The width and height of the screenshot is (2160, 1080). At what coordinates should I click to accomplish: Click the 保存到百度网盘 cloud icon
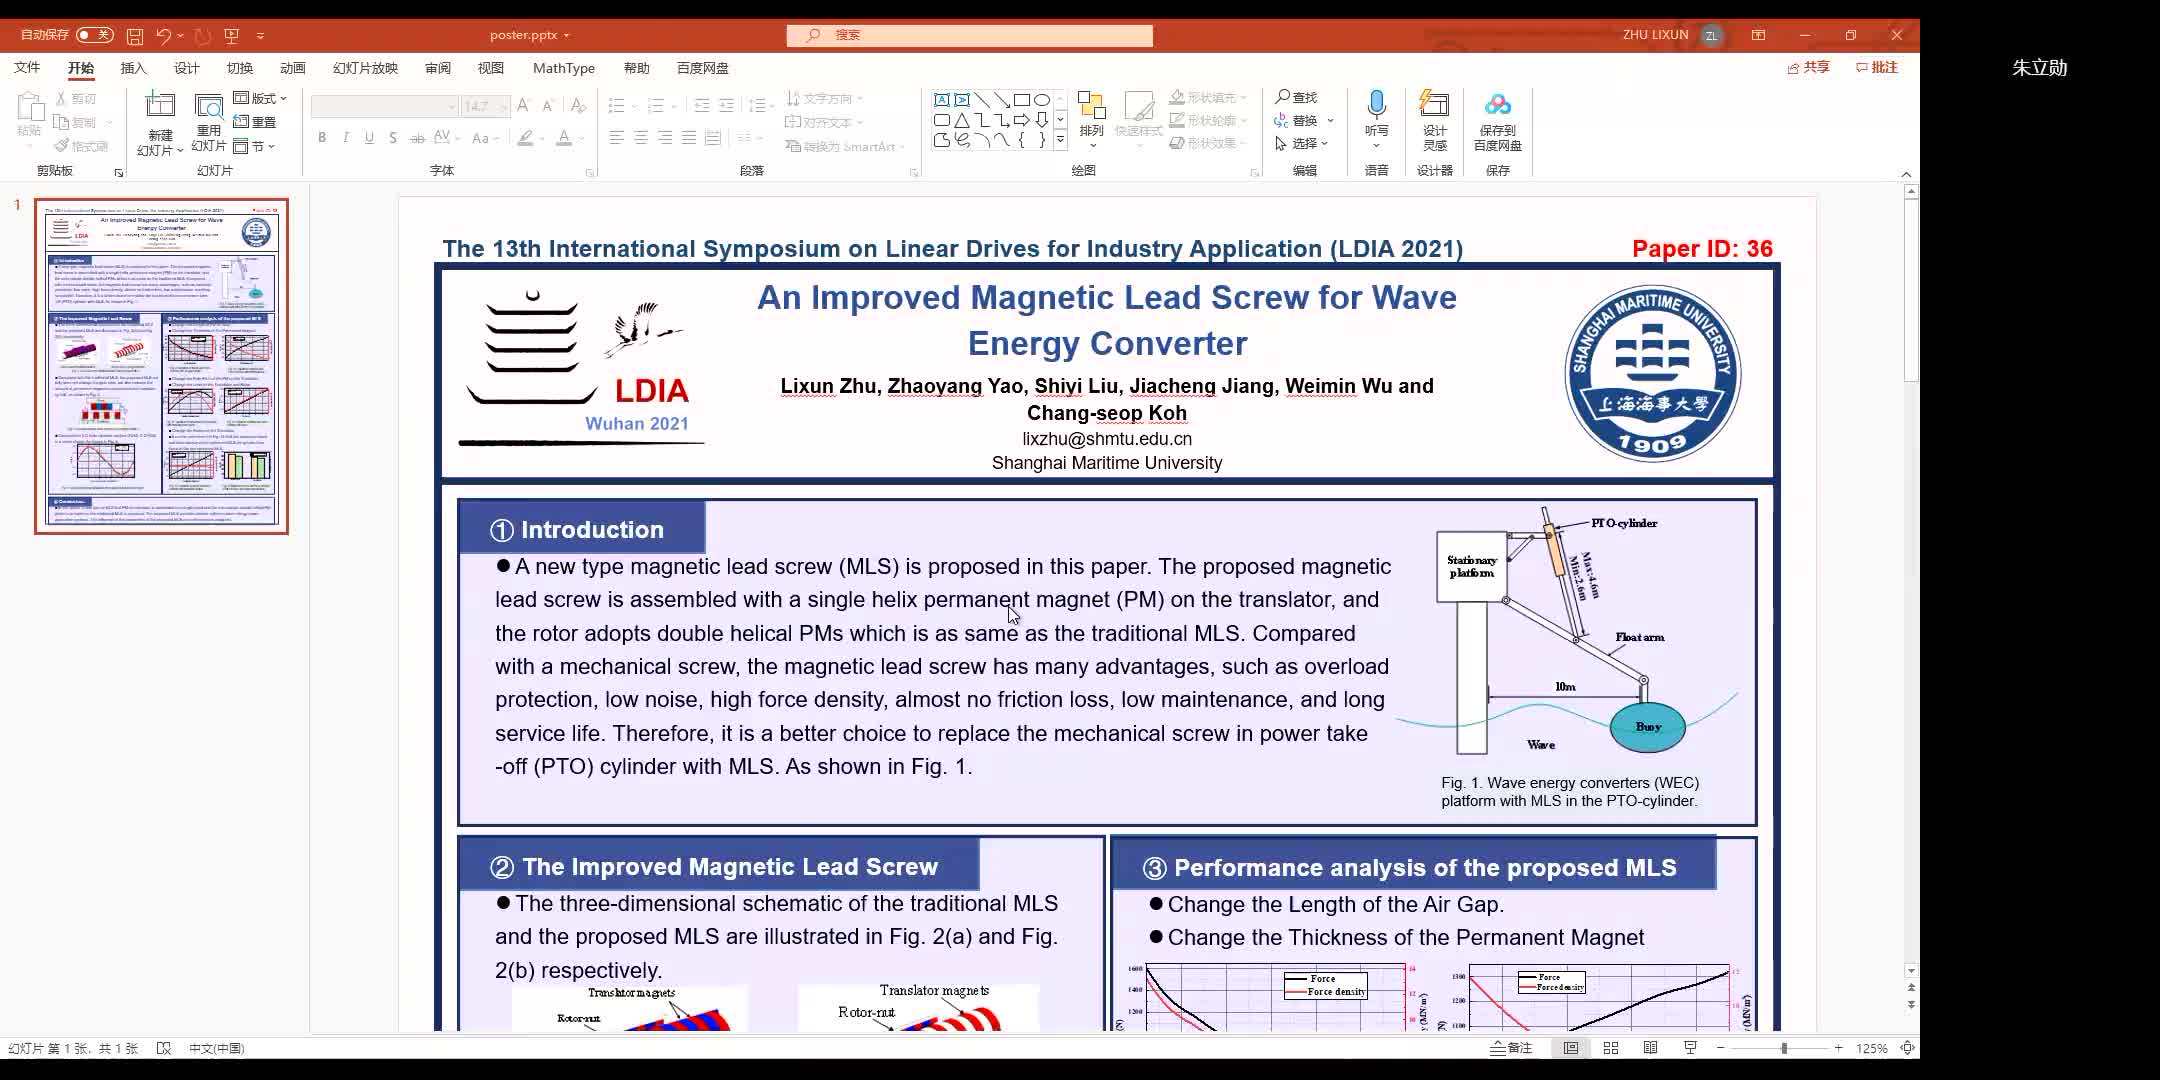(x=1497, y=105)
